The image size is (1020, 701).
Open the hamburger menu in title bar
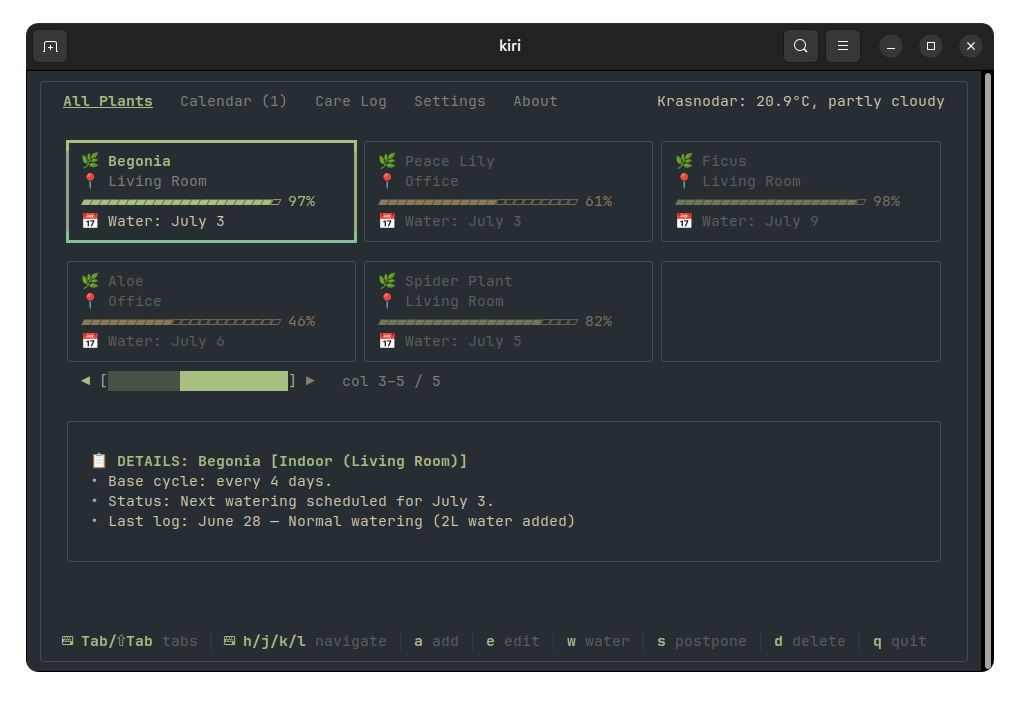coord(842,46)
